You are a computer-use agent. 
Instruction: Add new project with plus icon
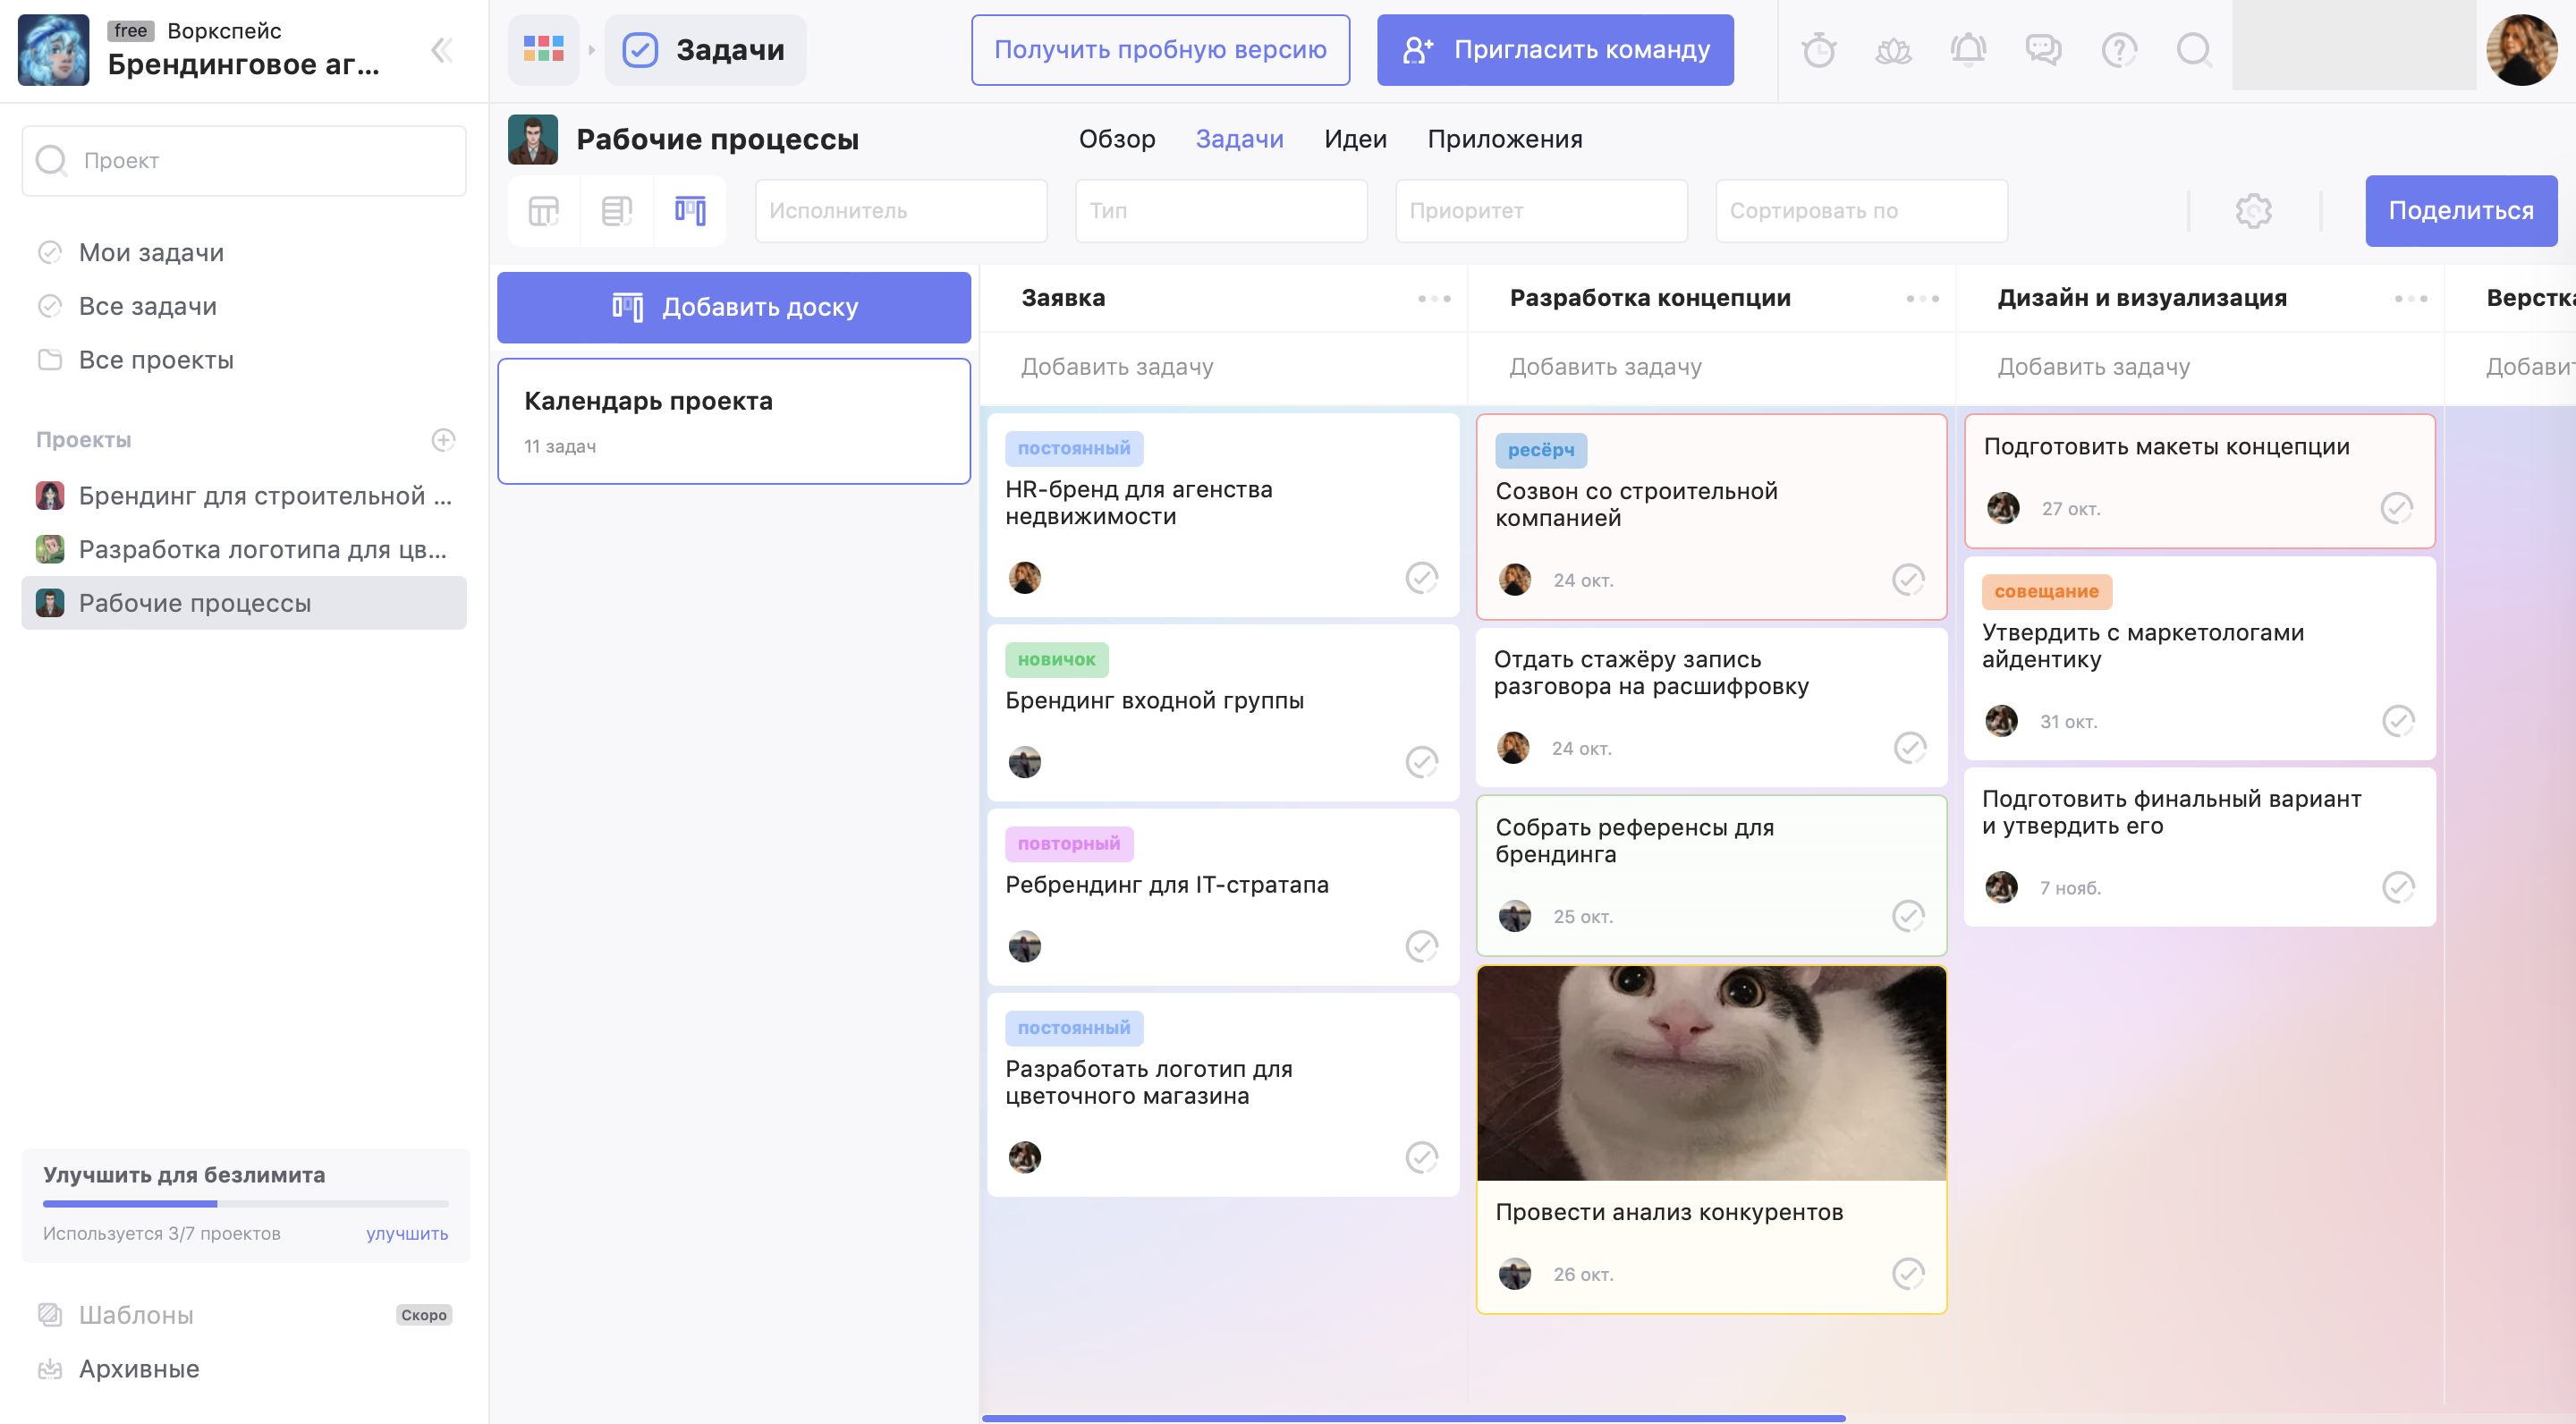tap(443, 440)
